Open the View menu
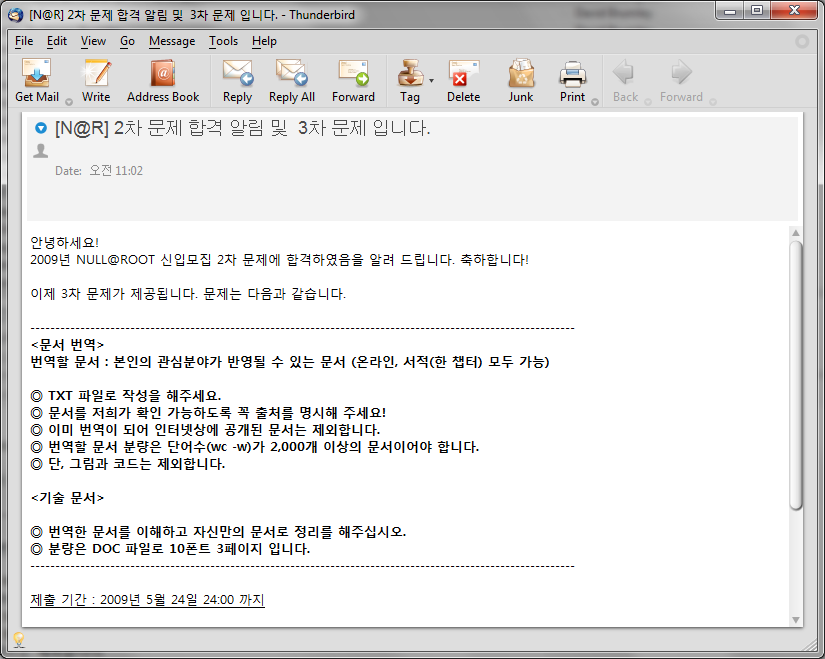Viewport: 825px width, 659px height. (93, 41)
